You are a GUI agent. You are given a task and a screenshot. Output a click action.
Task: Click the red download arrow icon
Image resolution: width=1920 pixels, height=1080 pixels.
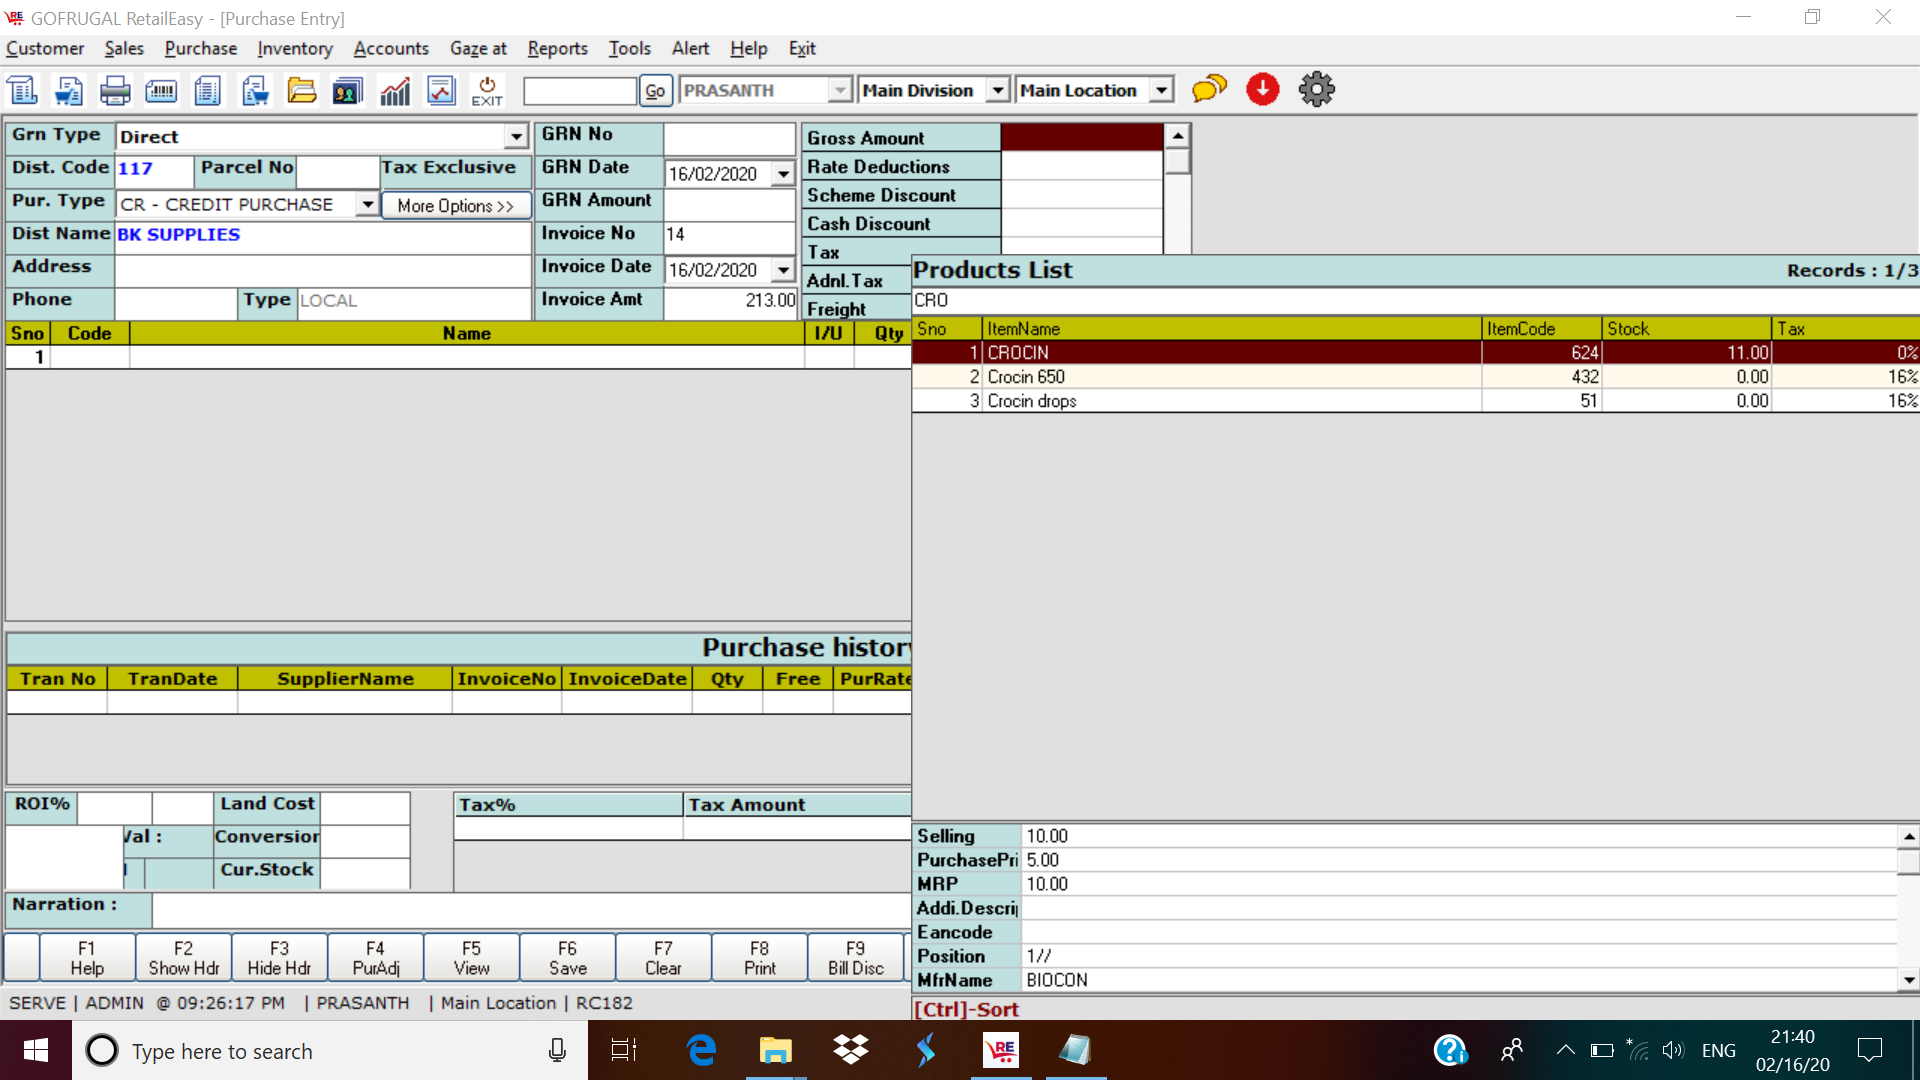click(1262, 90)
